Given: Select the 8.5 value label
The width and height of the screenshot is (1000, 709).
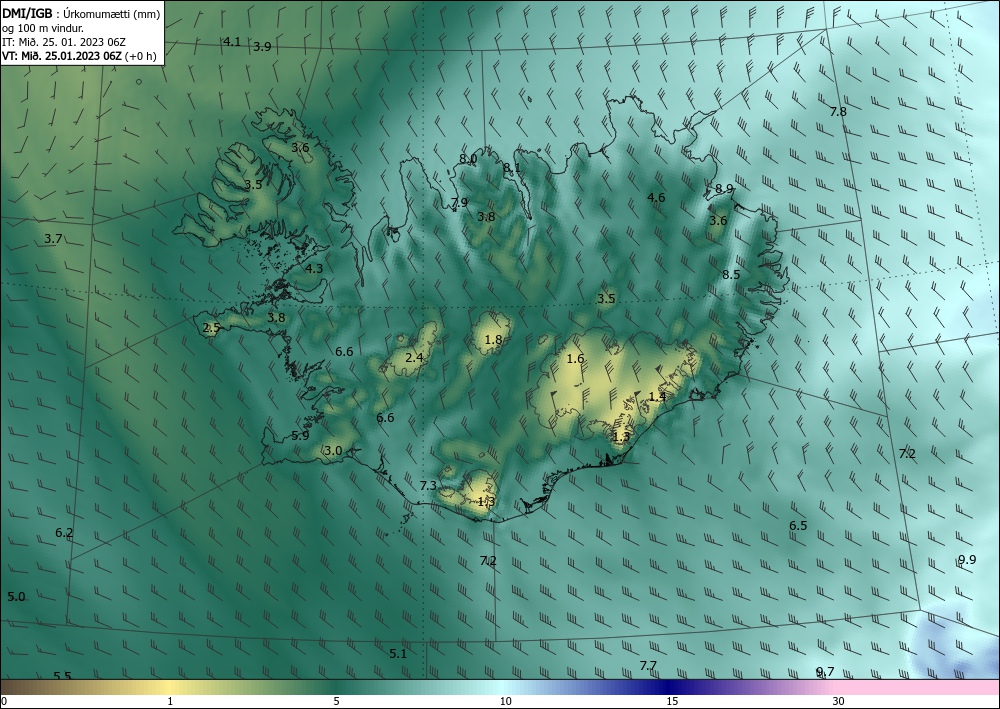Looking at the screenshot, I should coord(731,274).
